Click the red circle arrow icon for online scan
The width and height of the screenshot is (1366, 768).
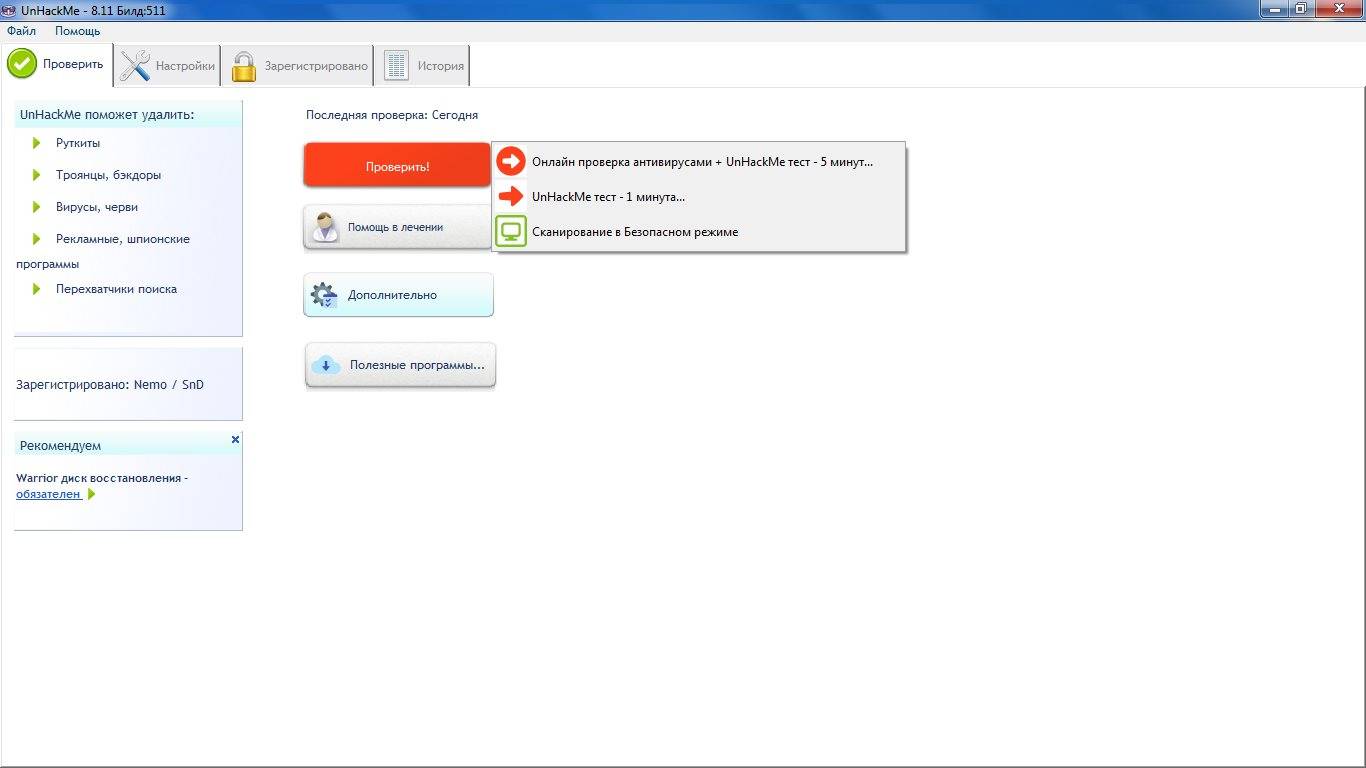point(511,161)
